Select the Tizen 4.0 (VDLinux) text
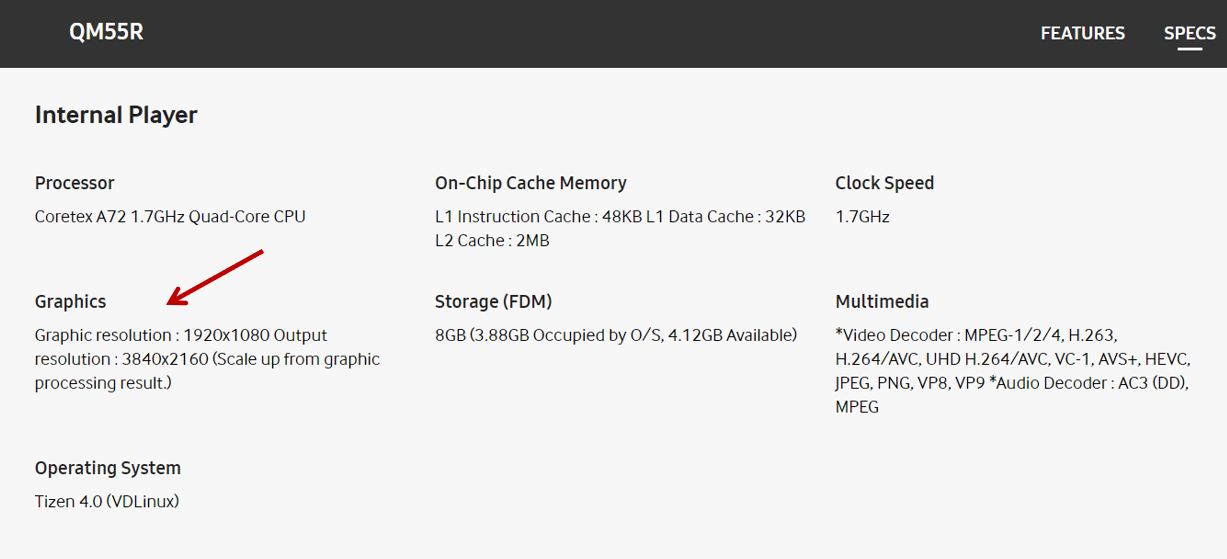Screen dimensions: 1227x559 coord(107,501)
